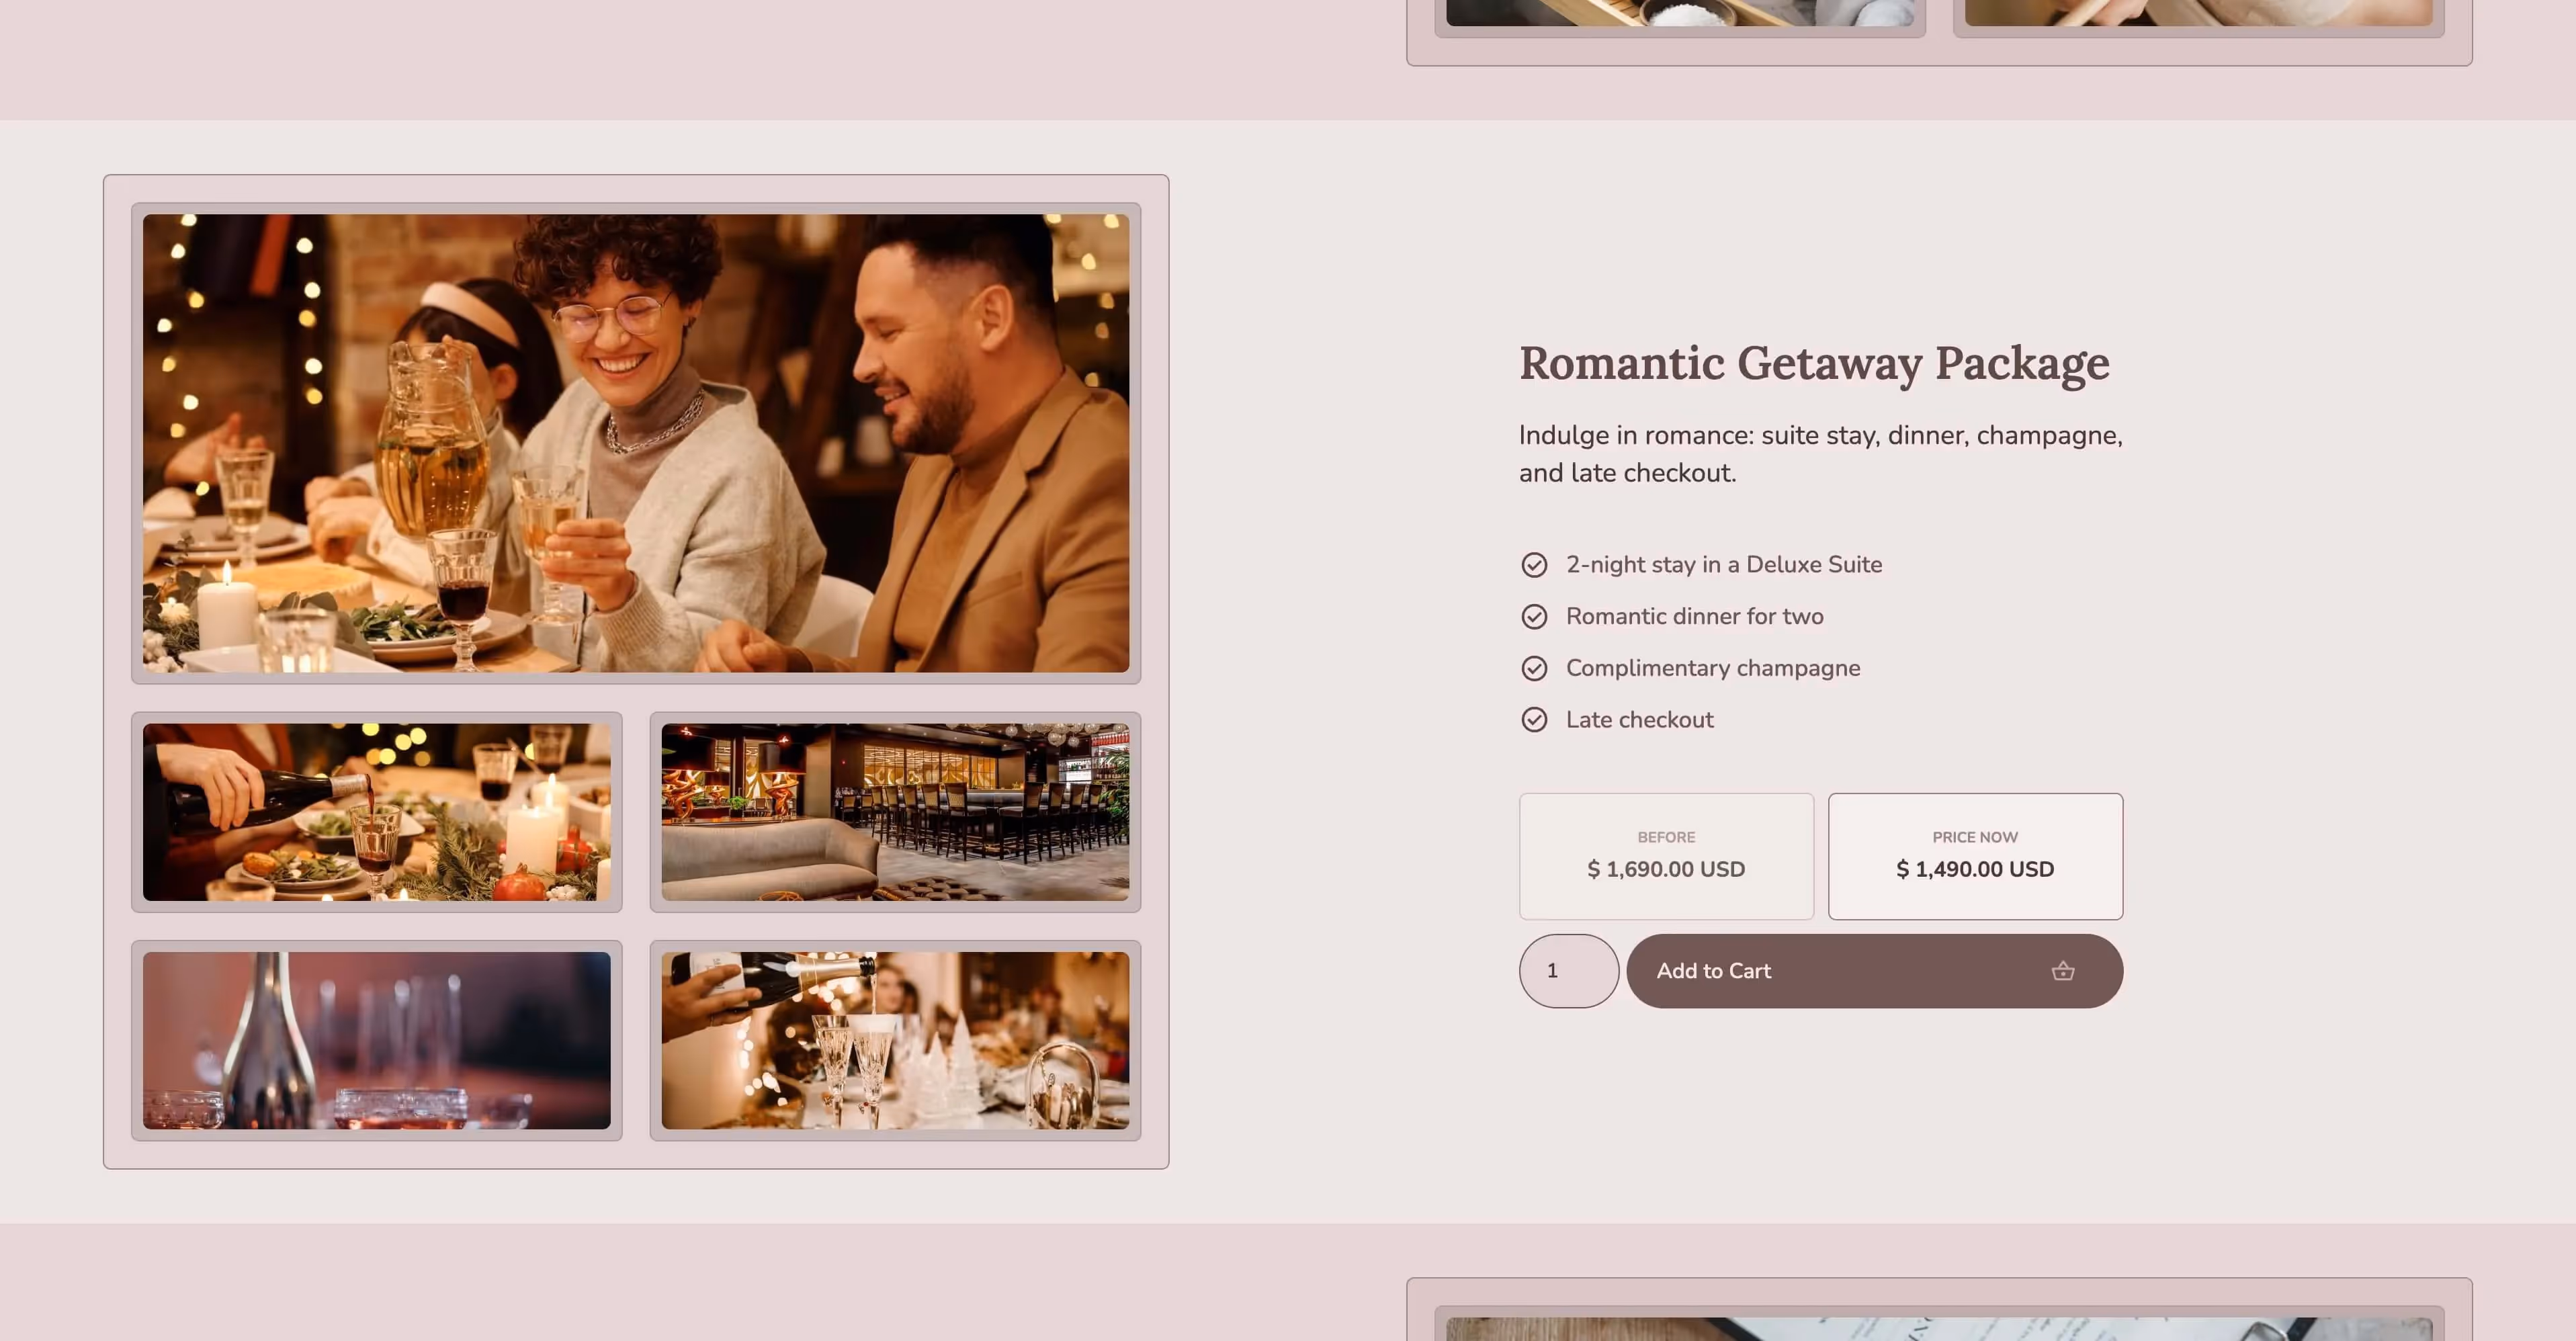Screen dimensions: 2576x1341
Task: Select the checkmark beside Complimentary champagne
Action: coord(1535,668)
